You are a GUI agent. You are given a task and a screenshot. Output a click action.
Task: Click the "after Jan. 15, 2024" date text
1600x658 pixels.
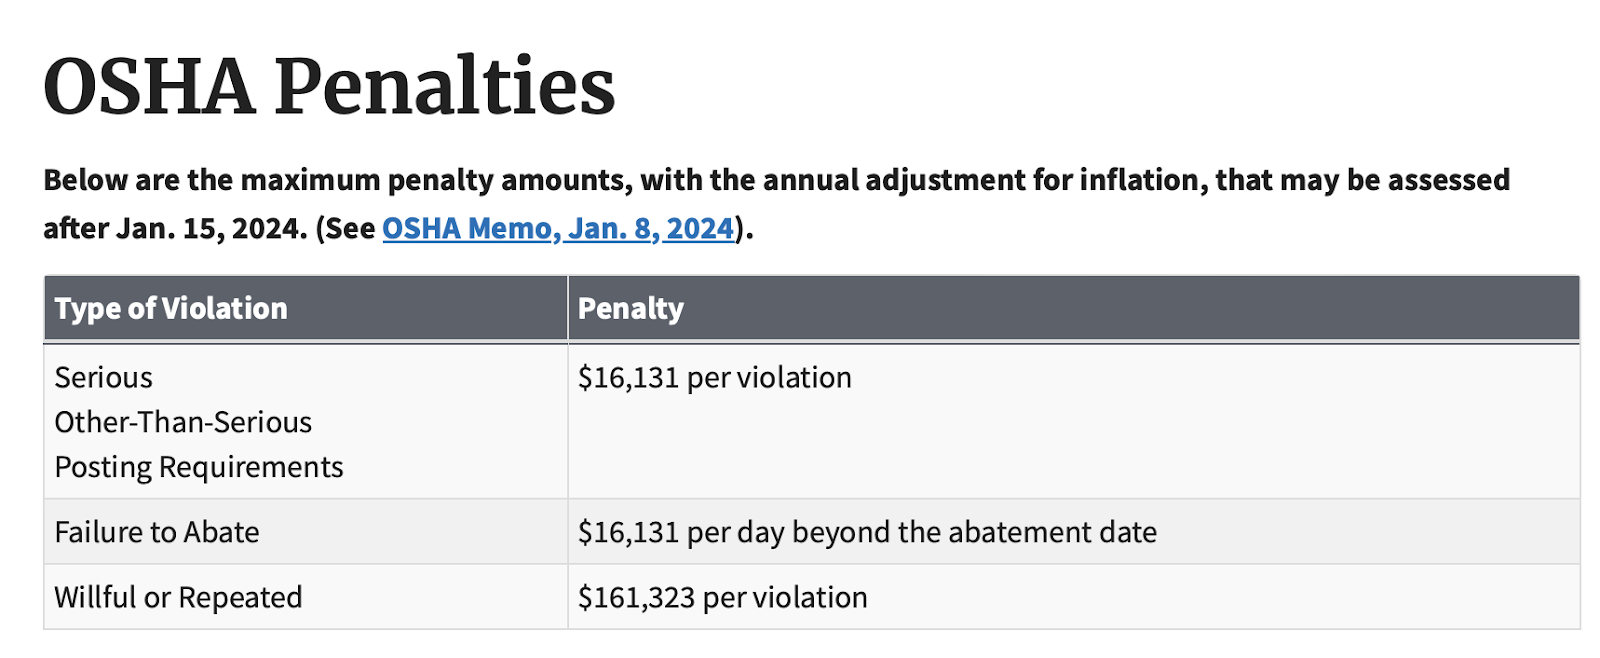tap(175, 229)
